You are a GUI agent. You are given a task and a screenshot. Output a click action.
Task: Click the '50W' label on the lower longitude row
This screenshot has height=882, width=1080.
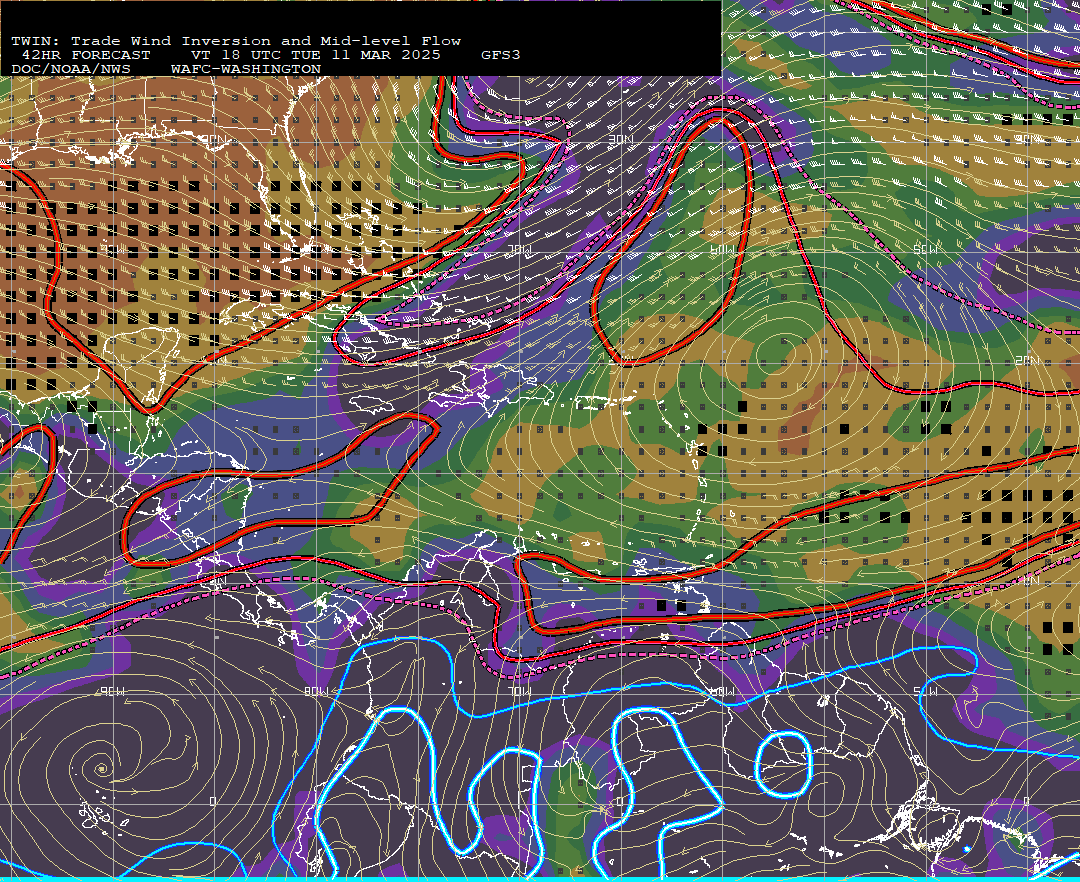925,691
